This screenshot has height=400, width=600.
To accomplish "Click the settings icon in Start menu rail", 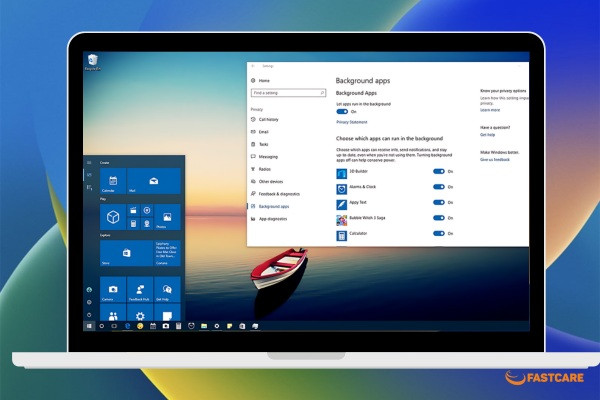I will click(89, 302).
